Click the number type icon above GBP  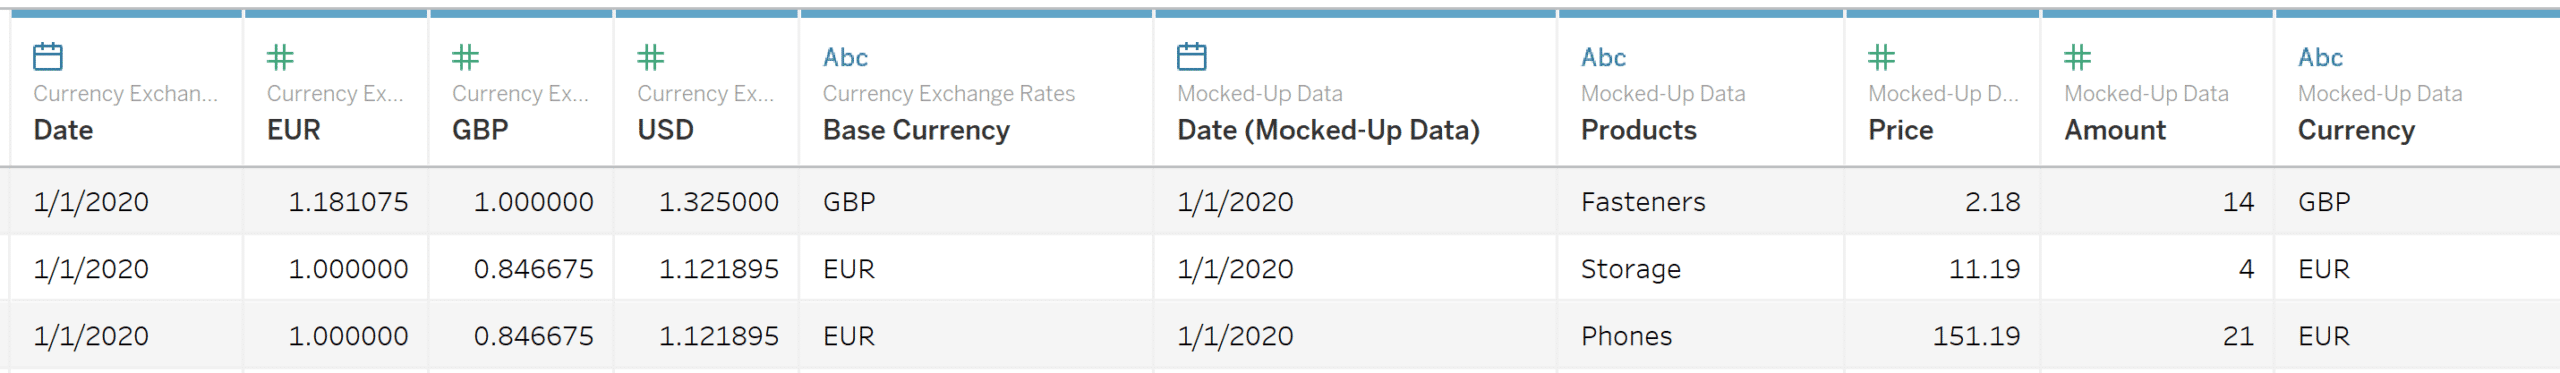(x=465, y=57)
